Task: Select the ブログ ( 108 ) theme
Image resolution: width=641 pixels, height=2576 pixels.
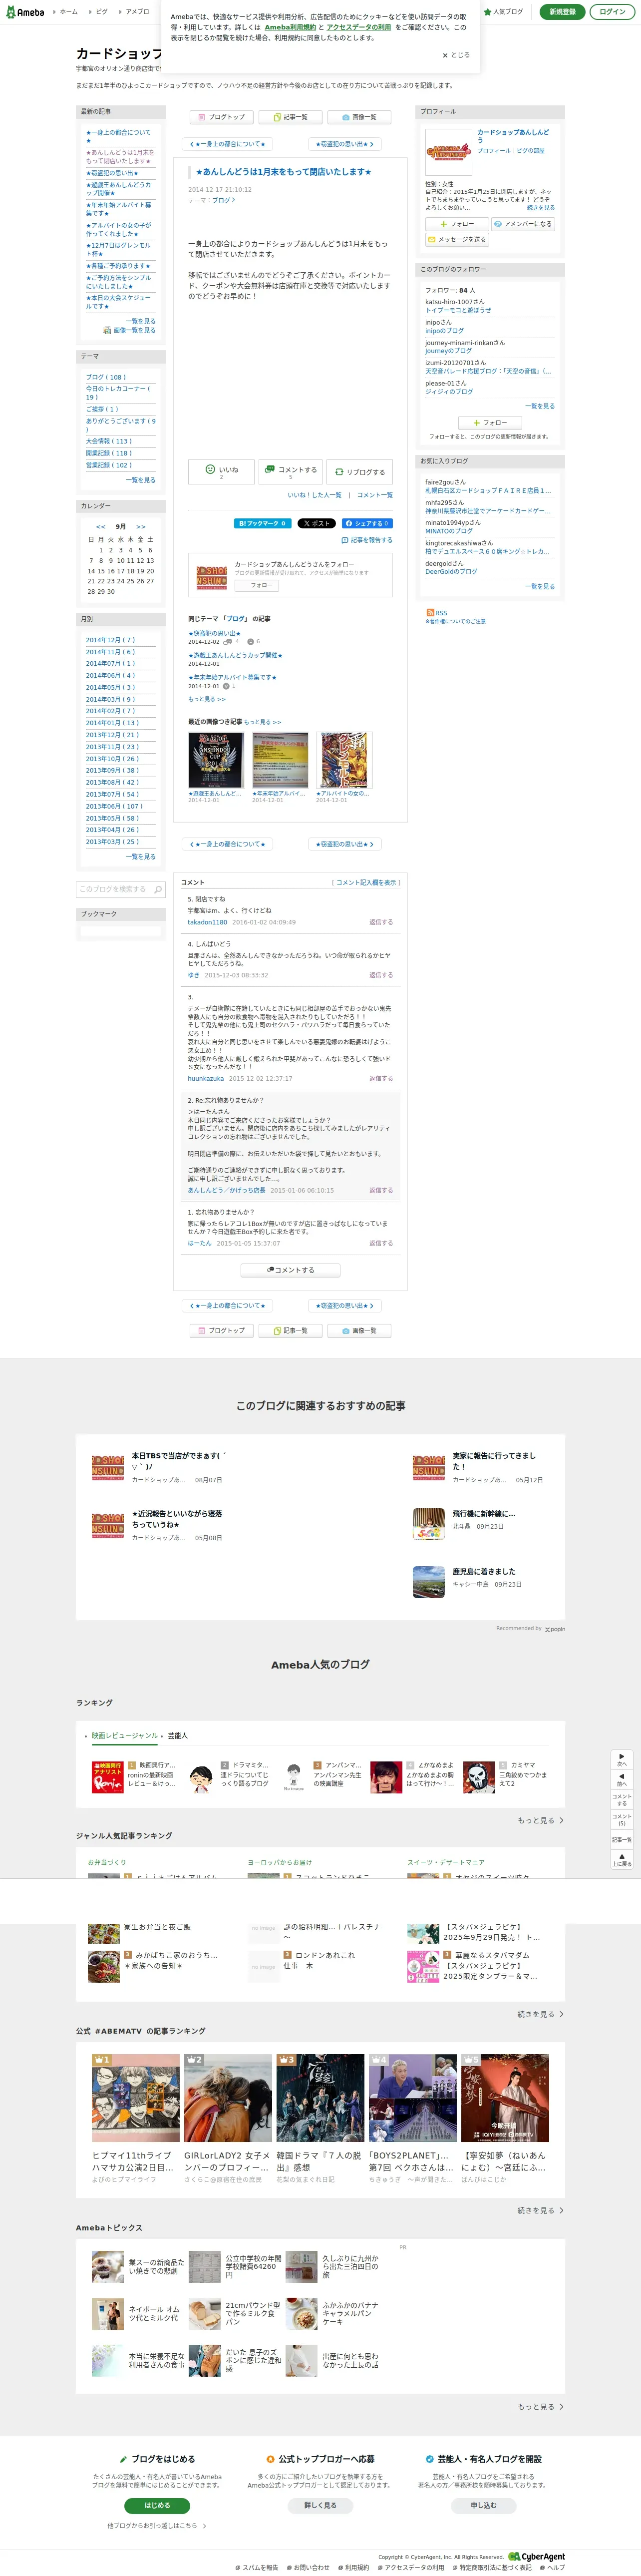Action: pyautogui.click(x=106, y=377)
